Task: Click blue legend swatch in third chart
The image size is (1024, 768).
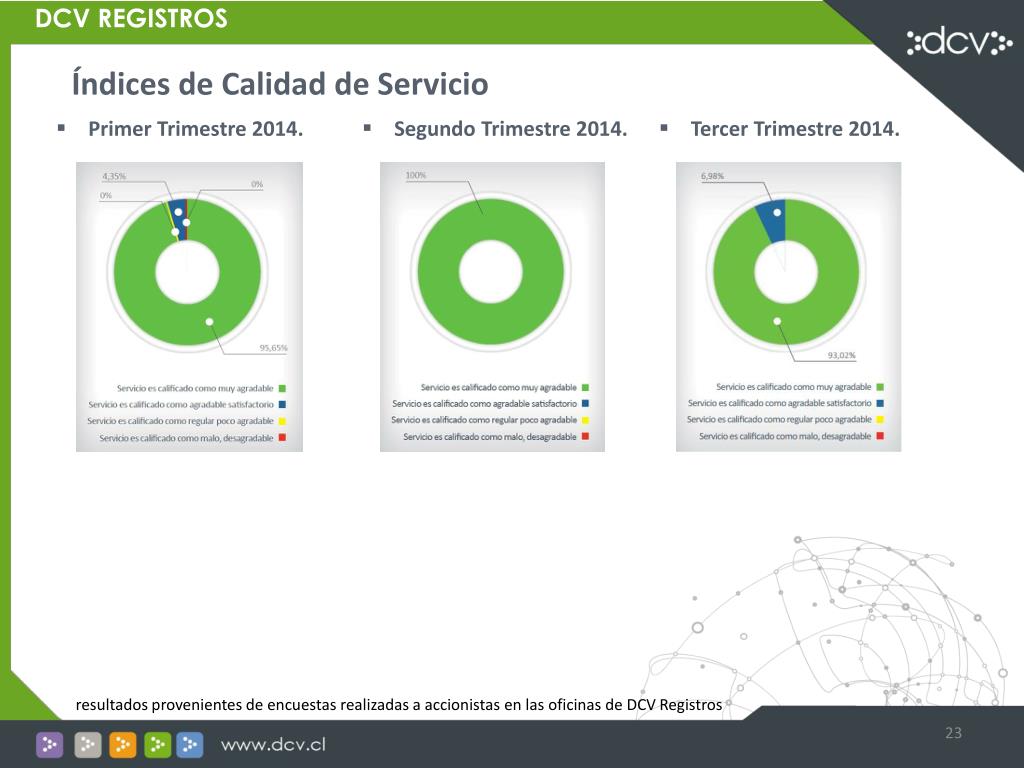Action: tap(880, 403)
